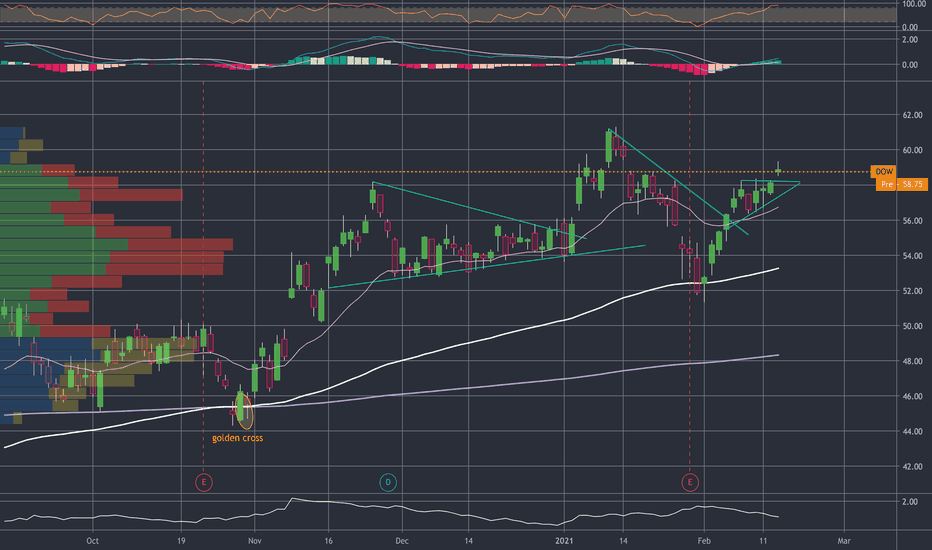
Task: Click the Feb date label on time axis
Action: (x=704, y=540)
